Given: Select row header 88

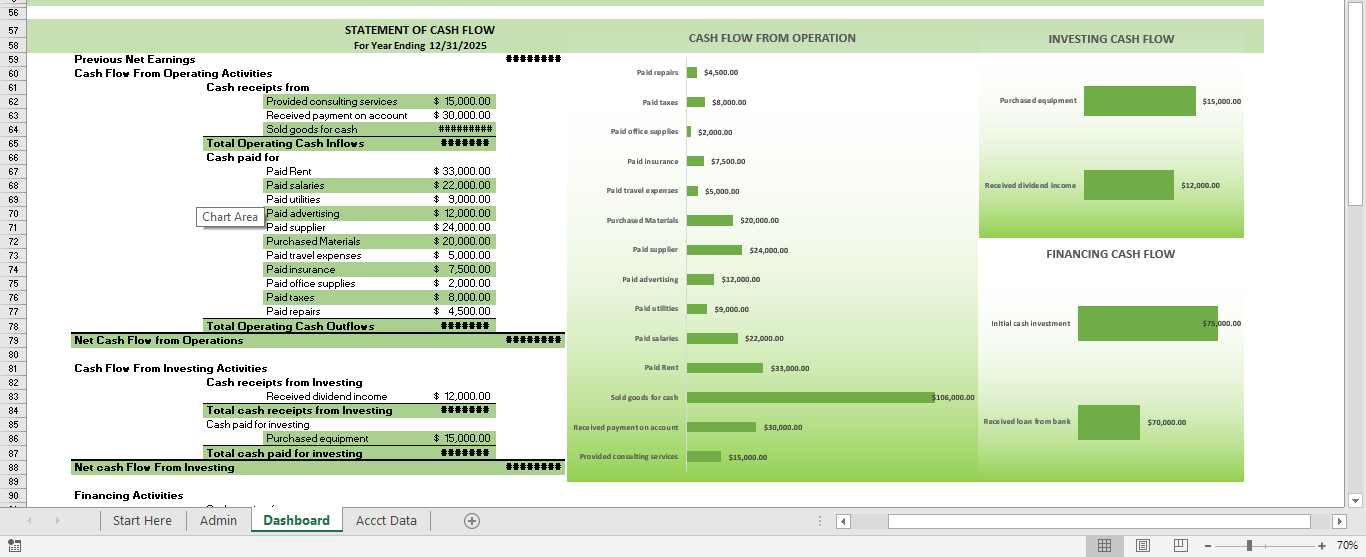Looking at the screenshot, I should (13, 467).
